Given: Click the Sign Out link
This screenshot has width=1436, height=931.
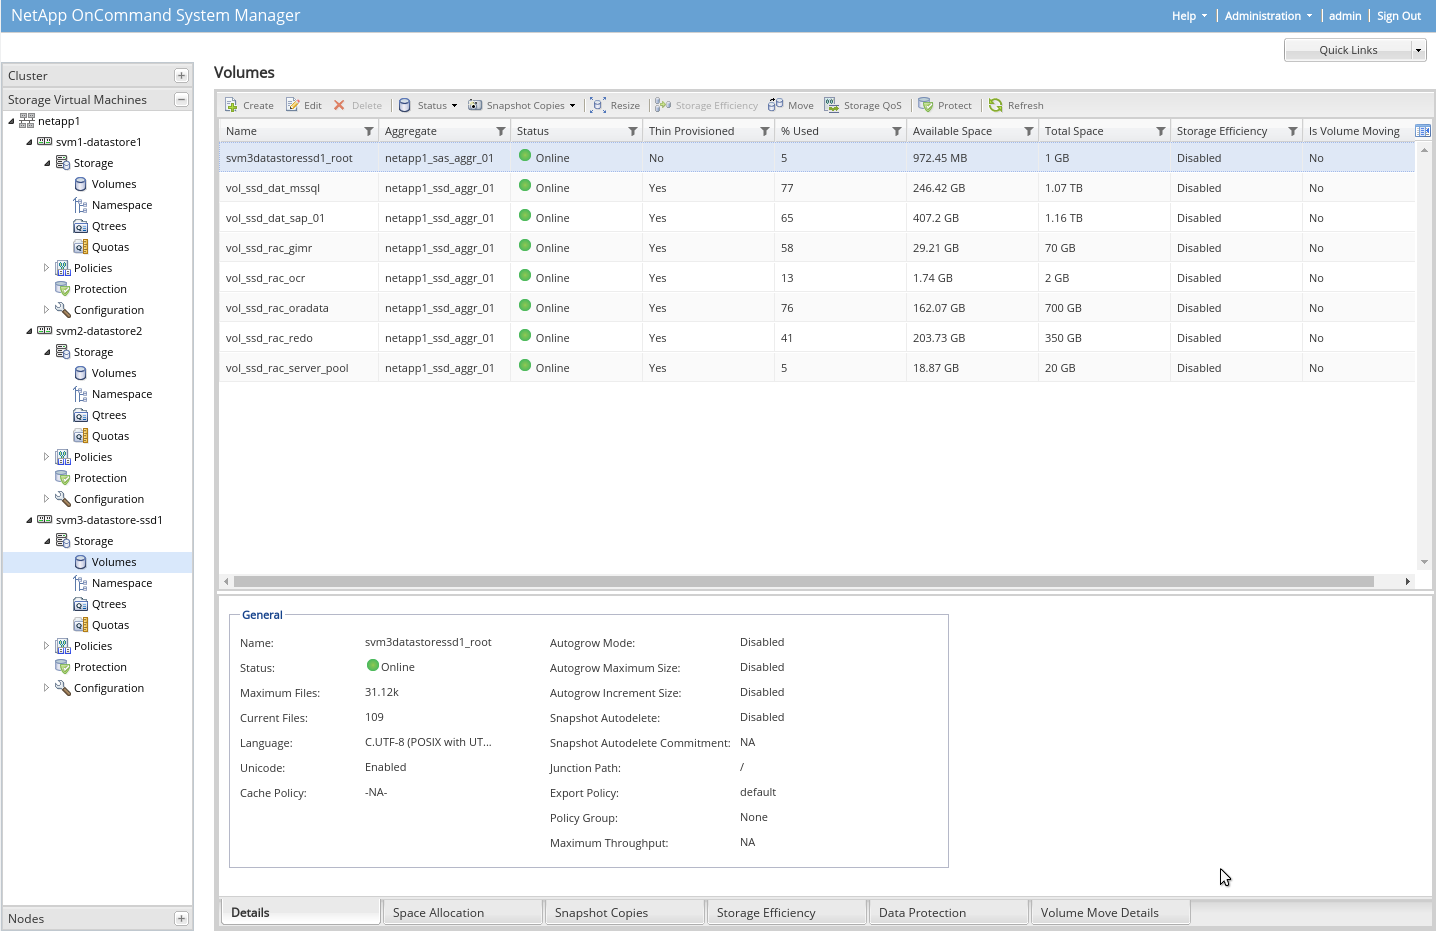Looking at the screenshot, I should point(1398,16).
